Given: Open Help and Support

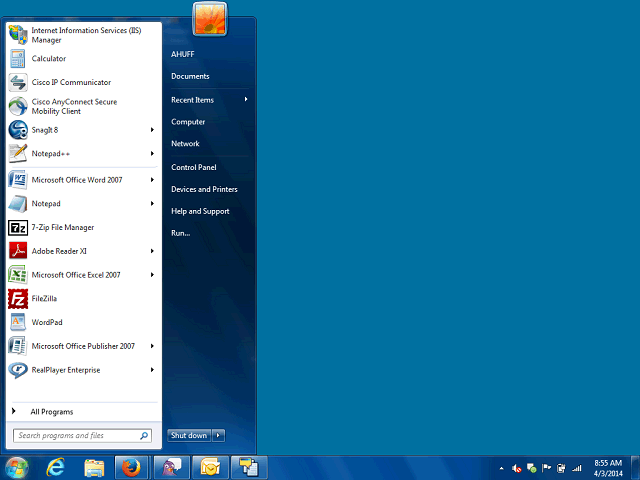Looking at the screenshot, I should click(200, 211).
